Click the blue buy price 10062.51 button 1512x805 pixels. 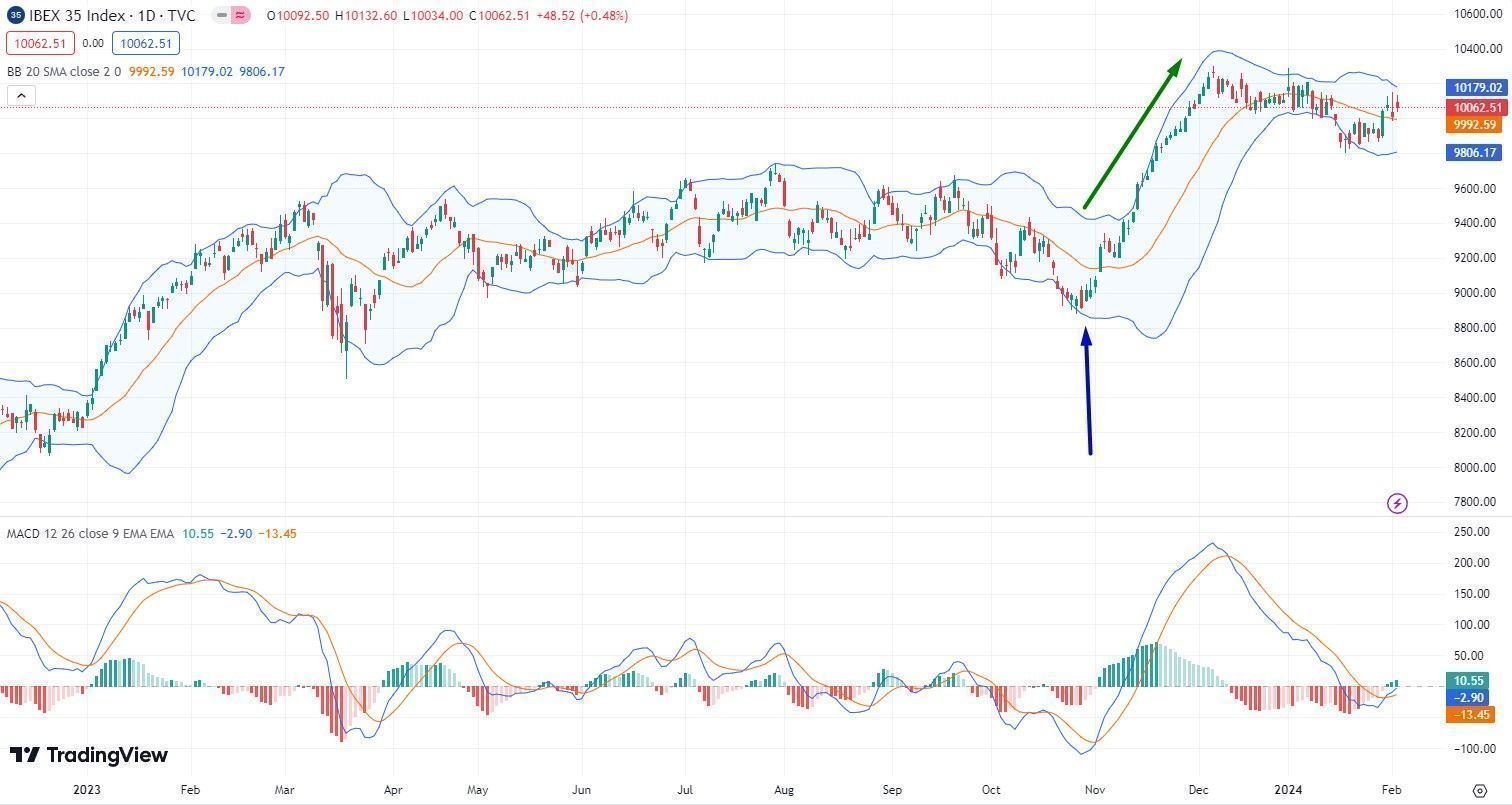tap(146, 43)
